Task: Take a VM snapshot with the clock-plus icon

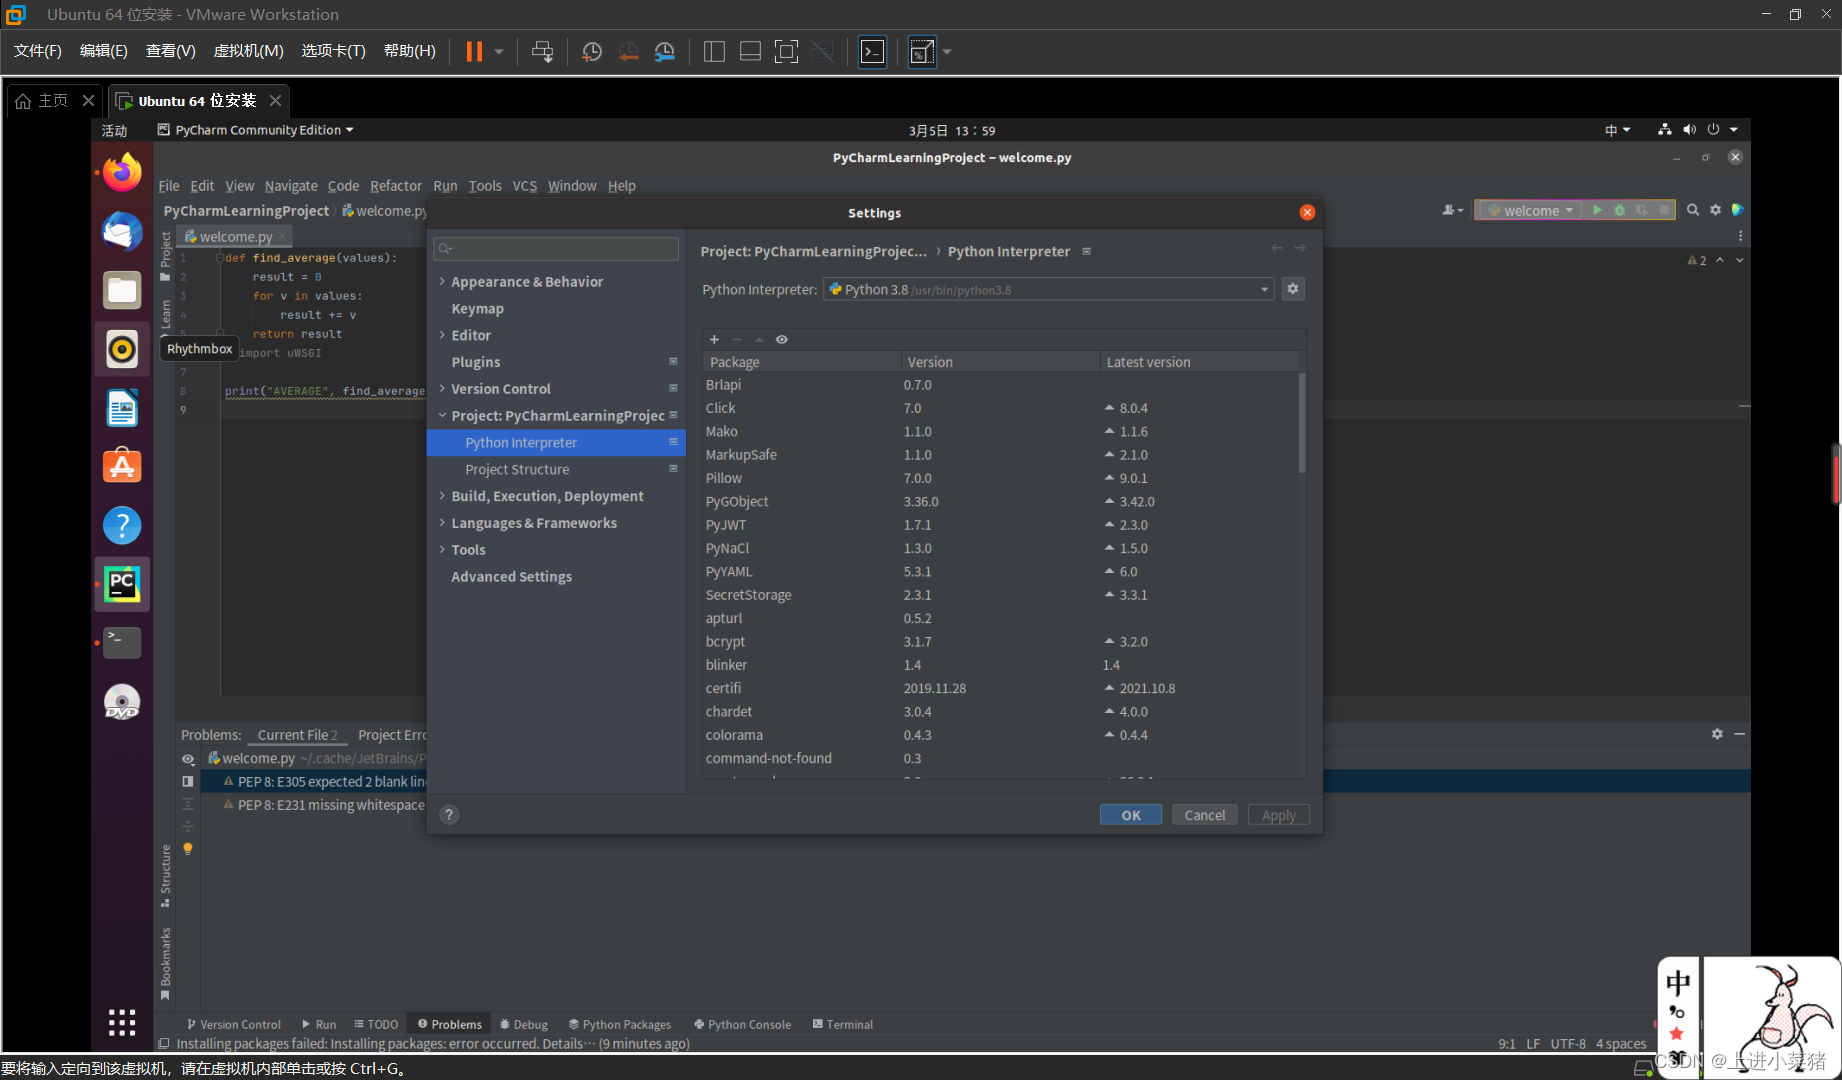Action: coord(591,51)
